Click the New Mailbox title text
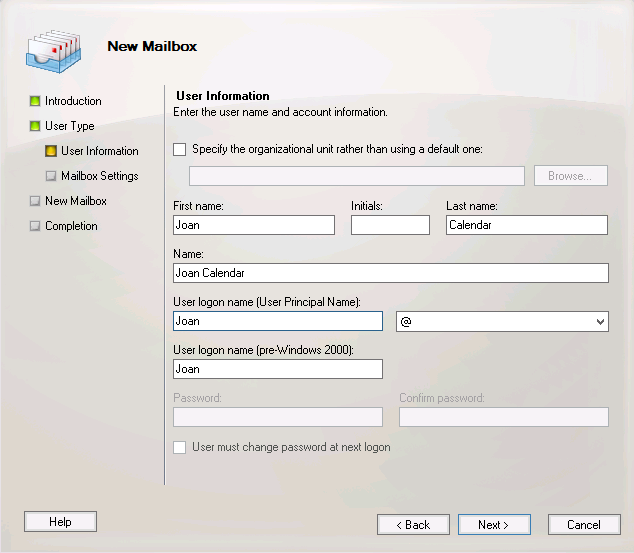This screenshot has width=634, height=553. [152, 46]
